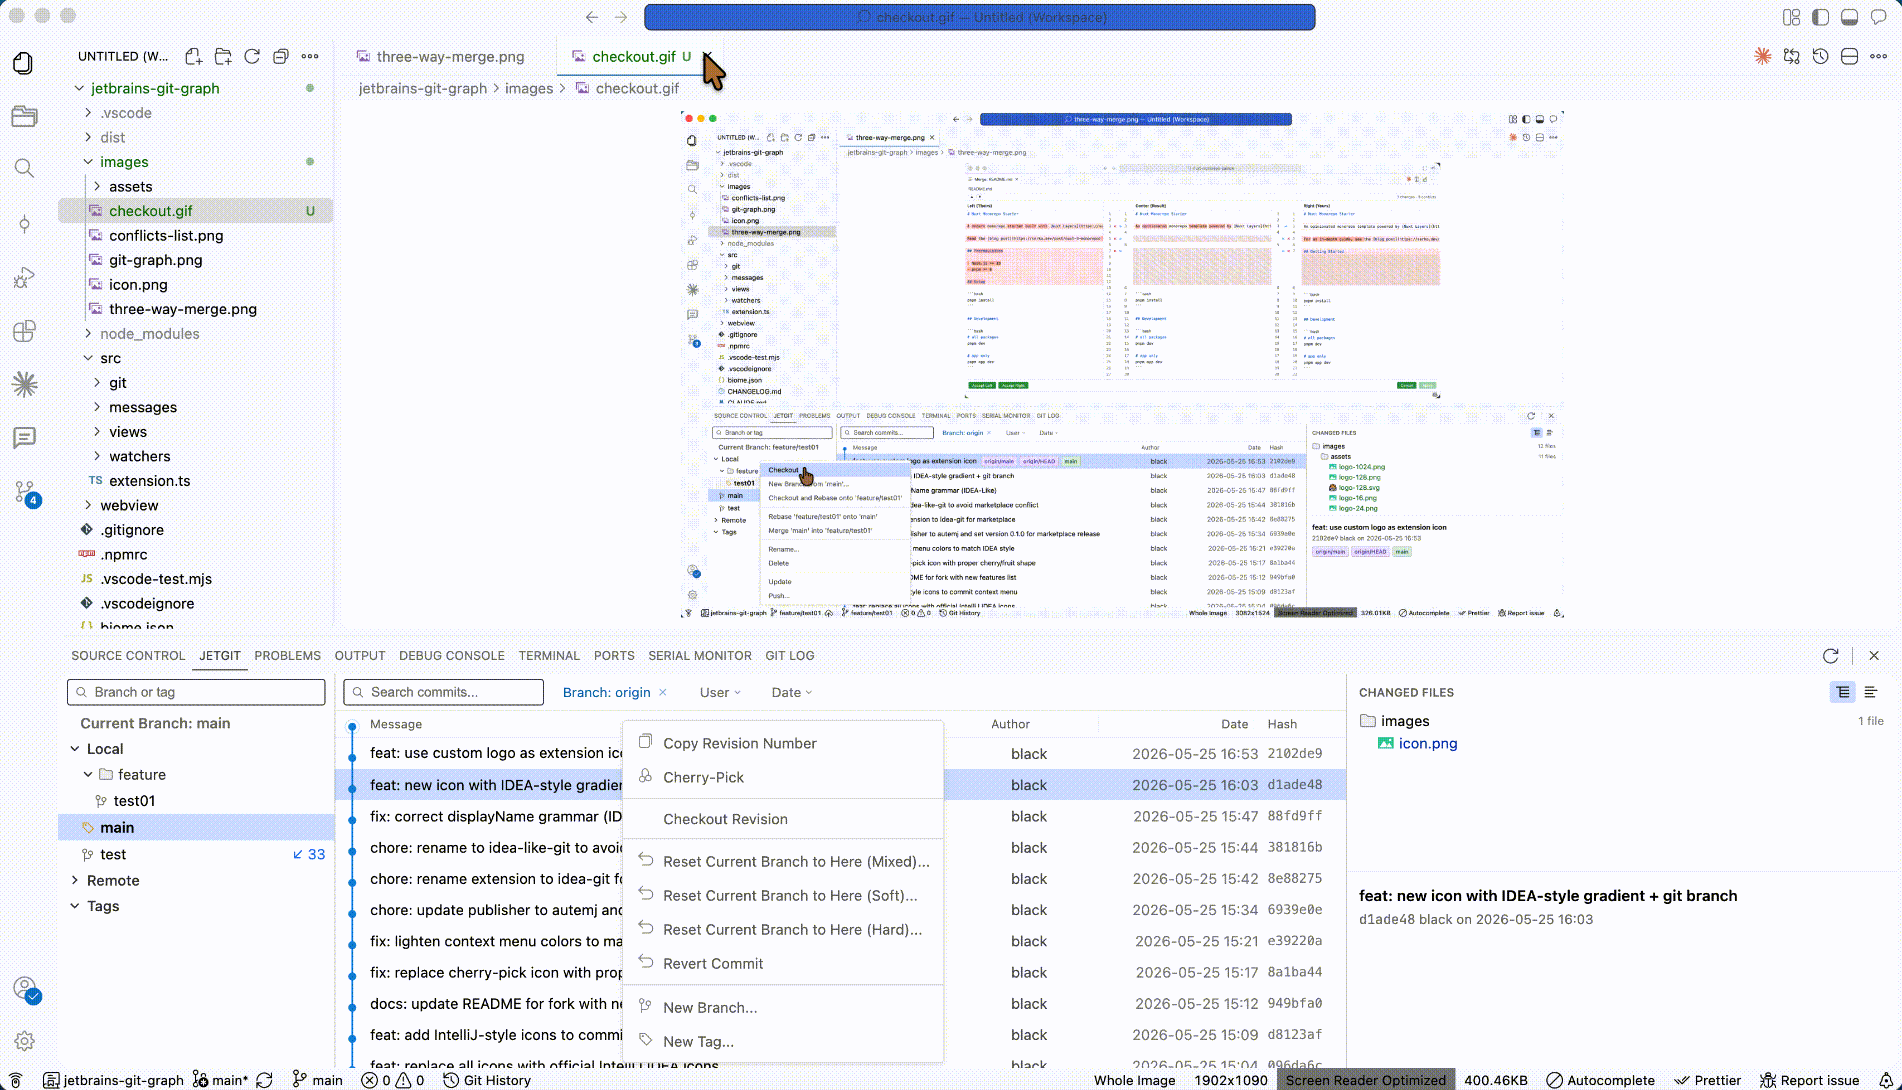The height and width of the screenshot is (1090, 1902).
Task: Choose Reset Current Branch to Here (Hard)
Action: click(x=783, y=929)
